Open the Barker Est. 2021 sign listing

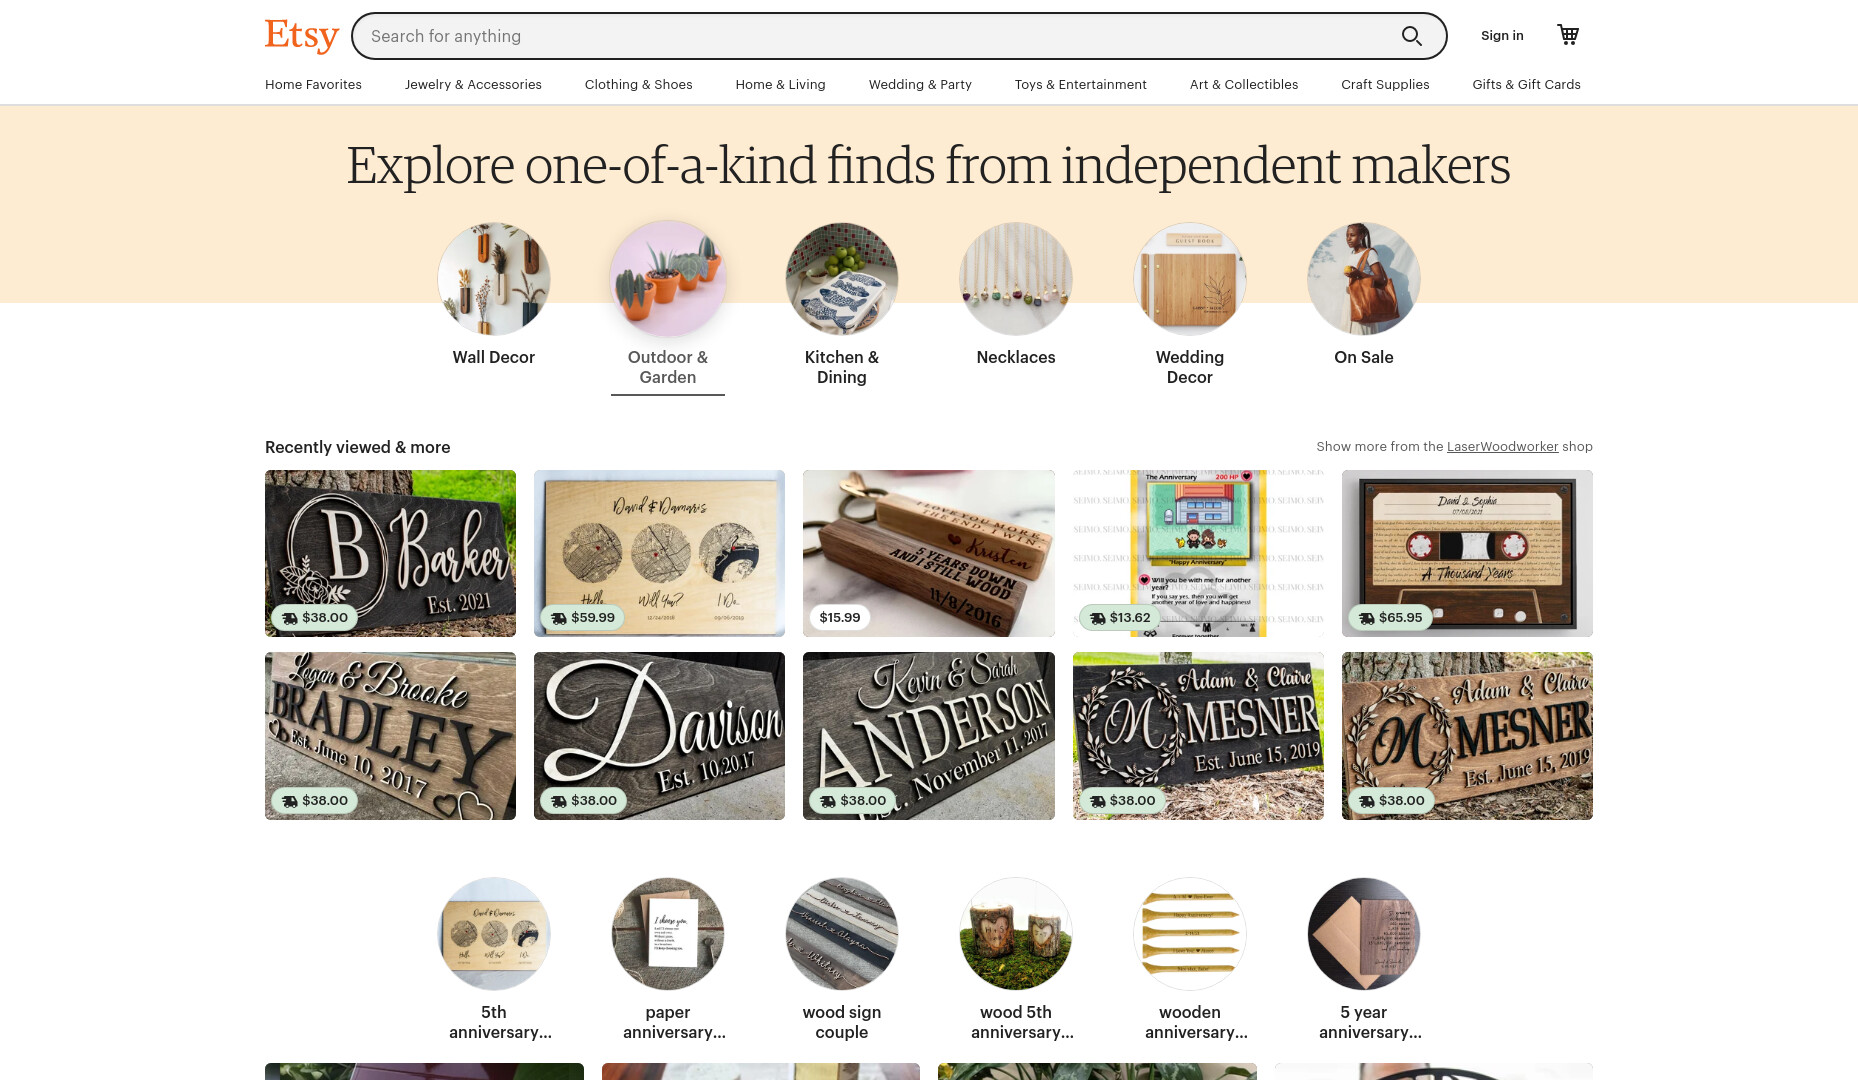point(390,554)
